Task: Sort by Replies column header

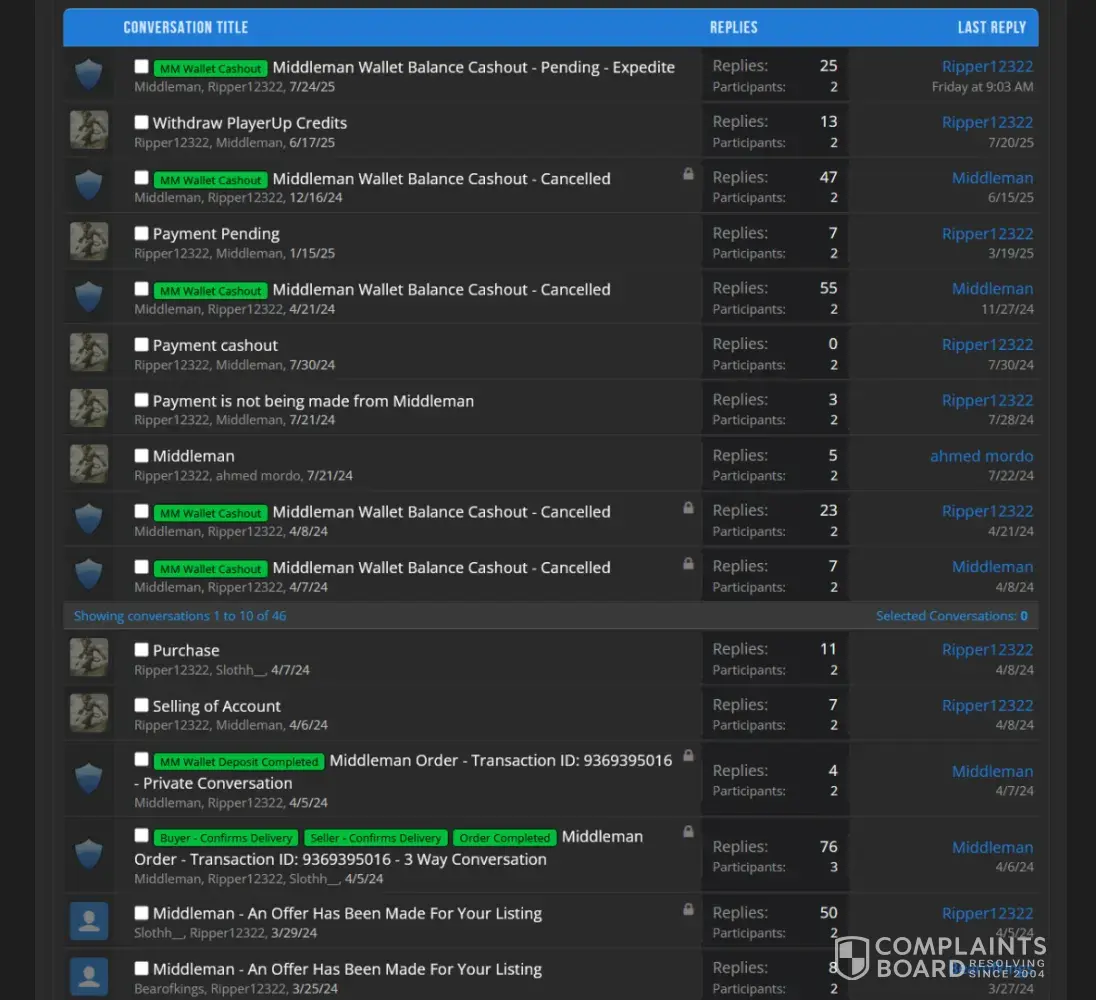Action: pyautogui.click(x=734, y=27)
